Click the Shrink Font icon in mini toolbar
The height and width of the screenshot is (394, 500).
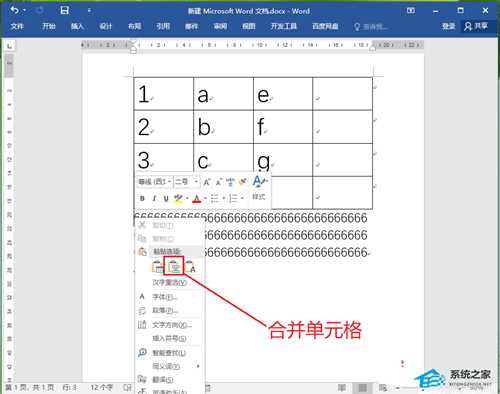tap(219, 182)
